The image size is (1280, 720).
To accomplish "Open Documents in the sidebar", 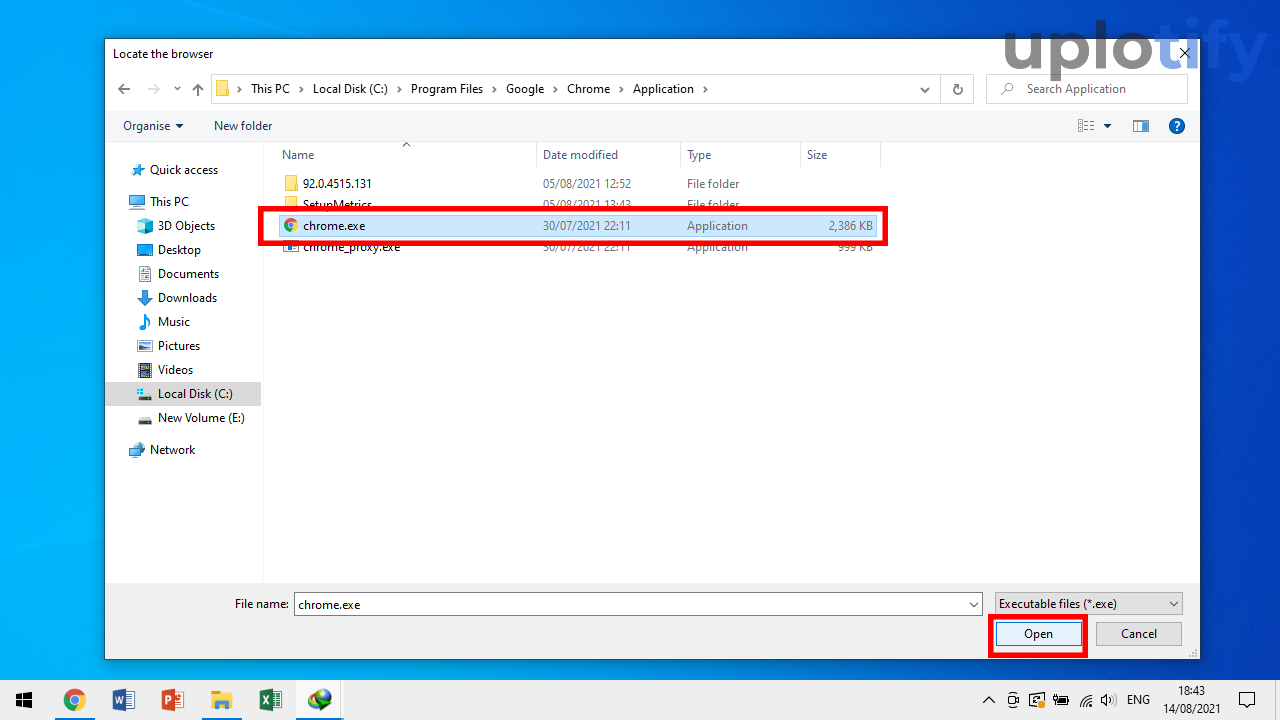I will pyautogui.click(x=188, y=274).
